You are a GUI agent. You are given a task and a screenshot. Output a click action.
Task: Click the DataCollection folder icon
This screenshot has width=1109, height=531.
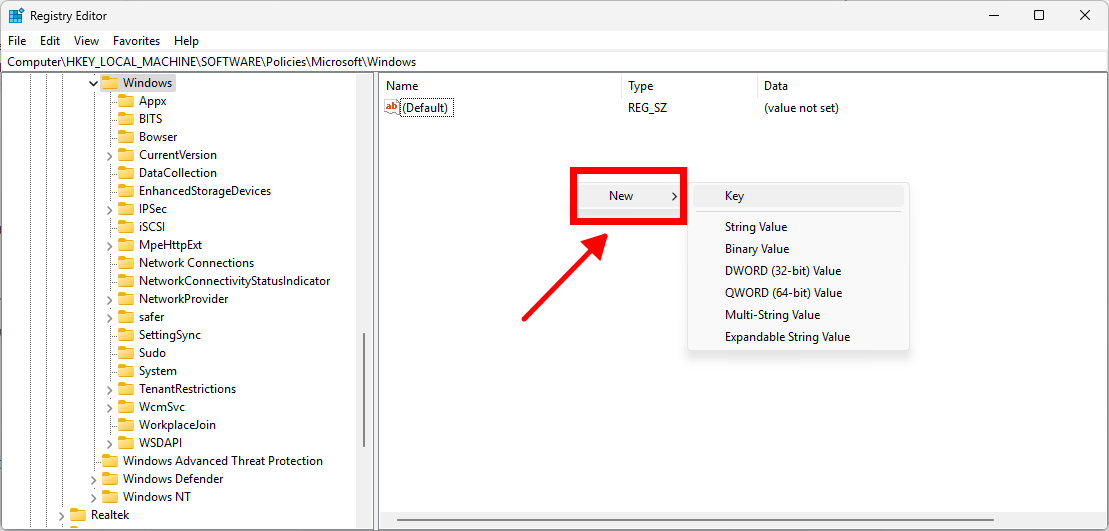126,173
